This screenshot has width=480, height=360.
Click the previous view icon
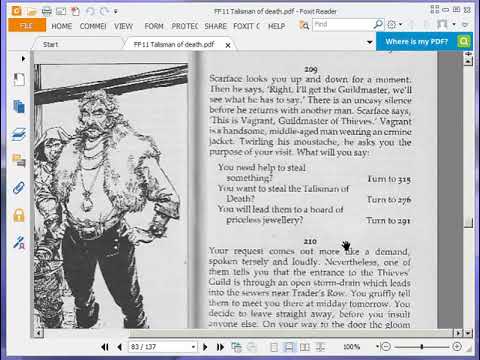click(236, 347)
